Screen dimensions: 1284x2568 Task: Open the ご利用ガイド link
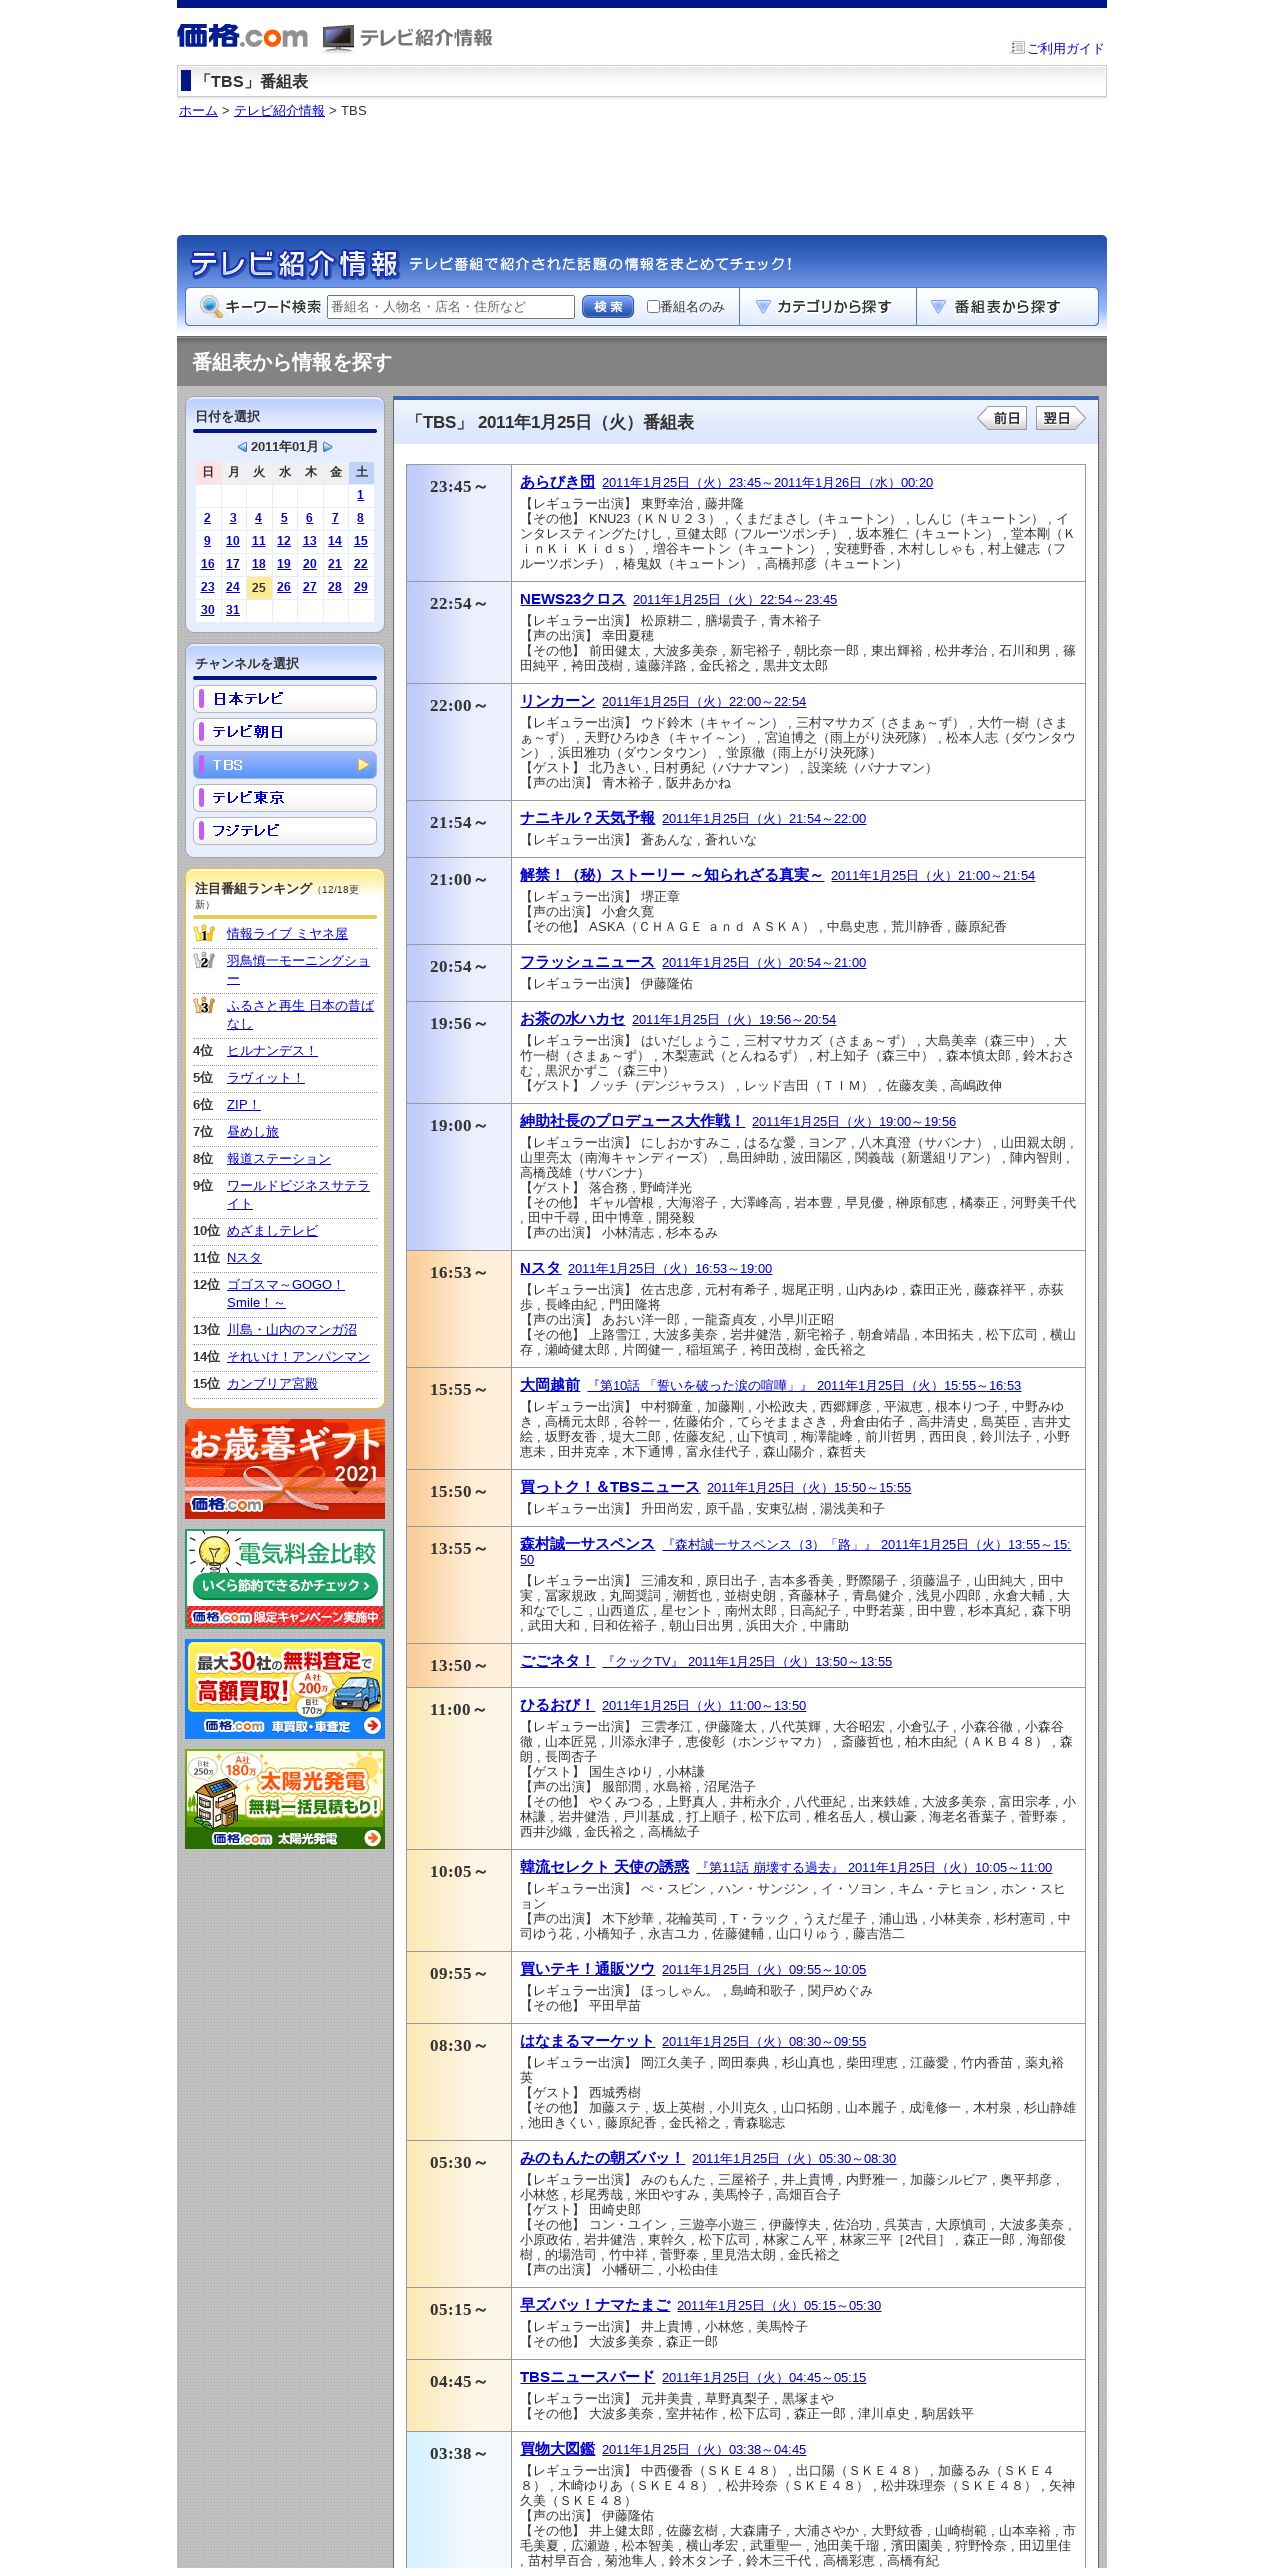point(1065,48)
